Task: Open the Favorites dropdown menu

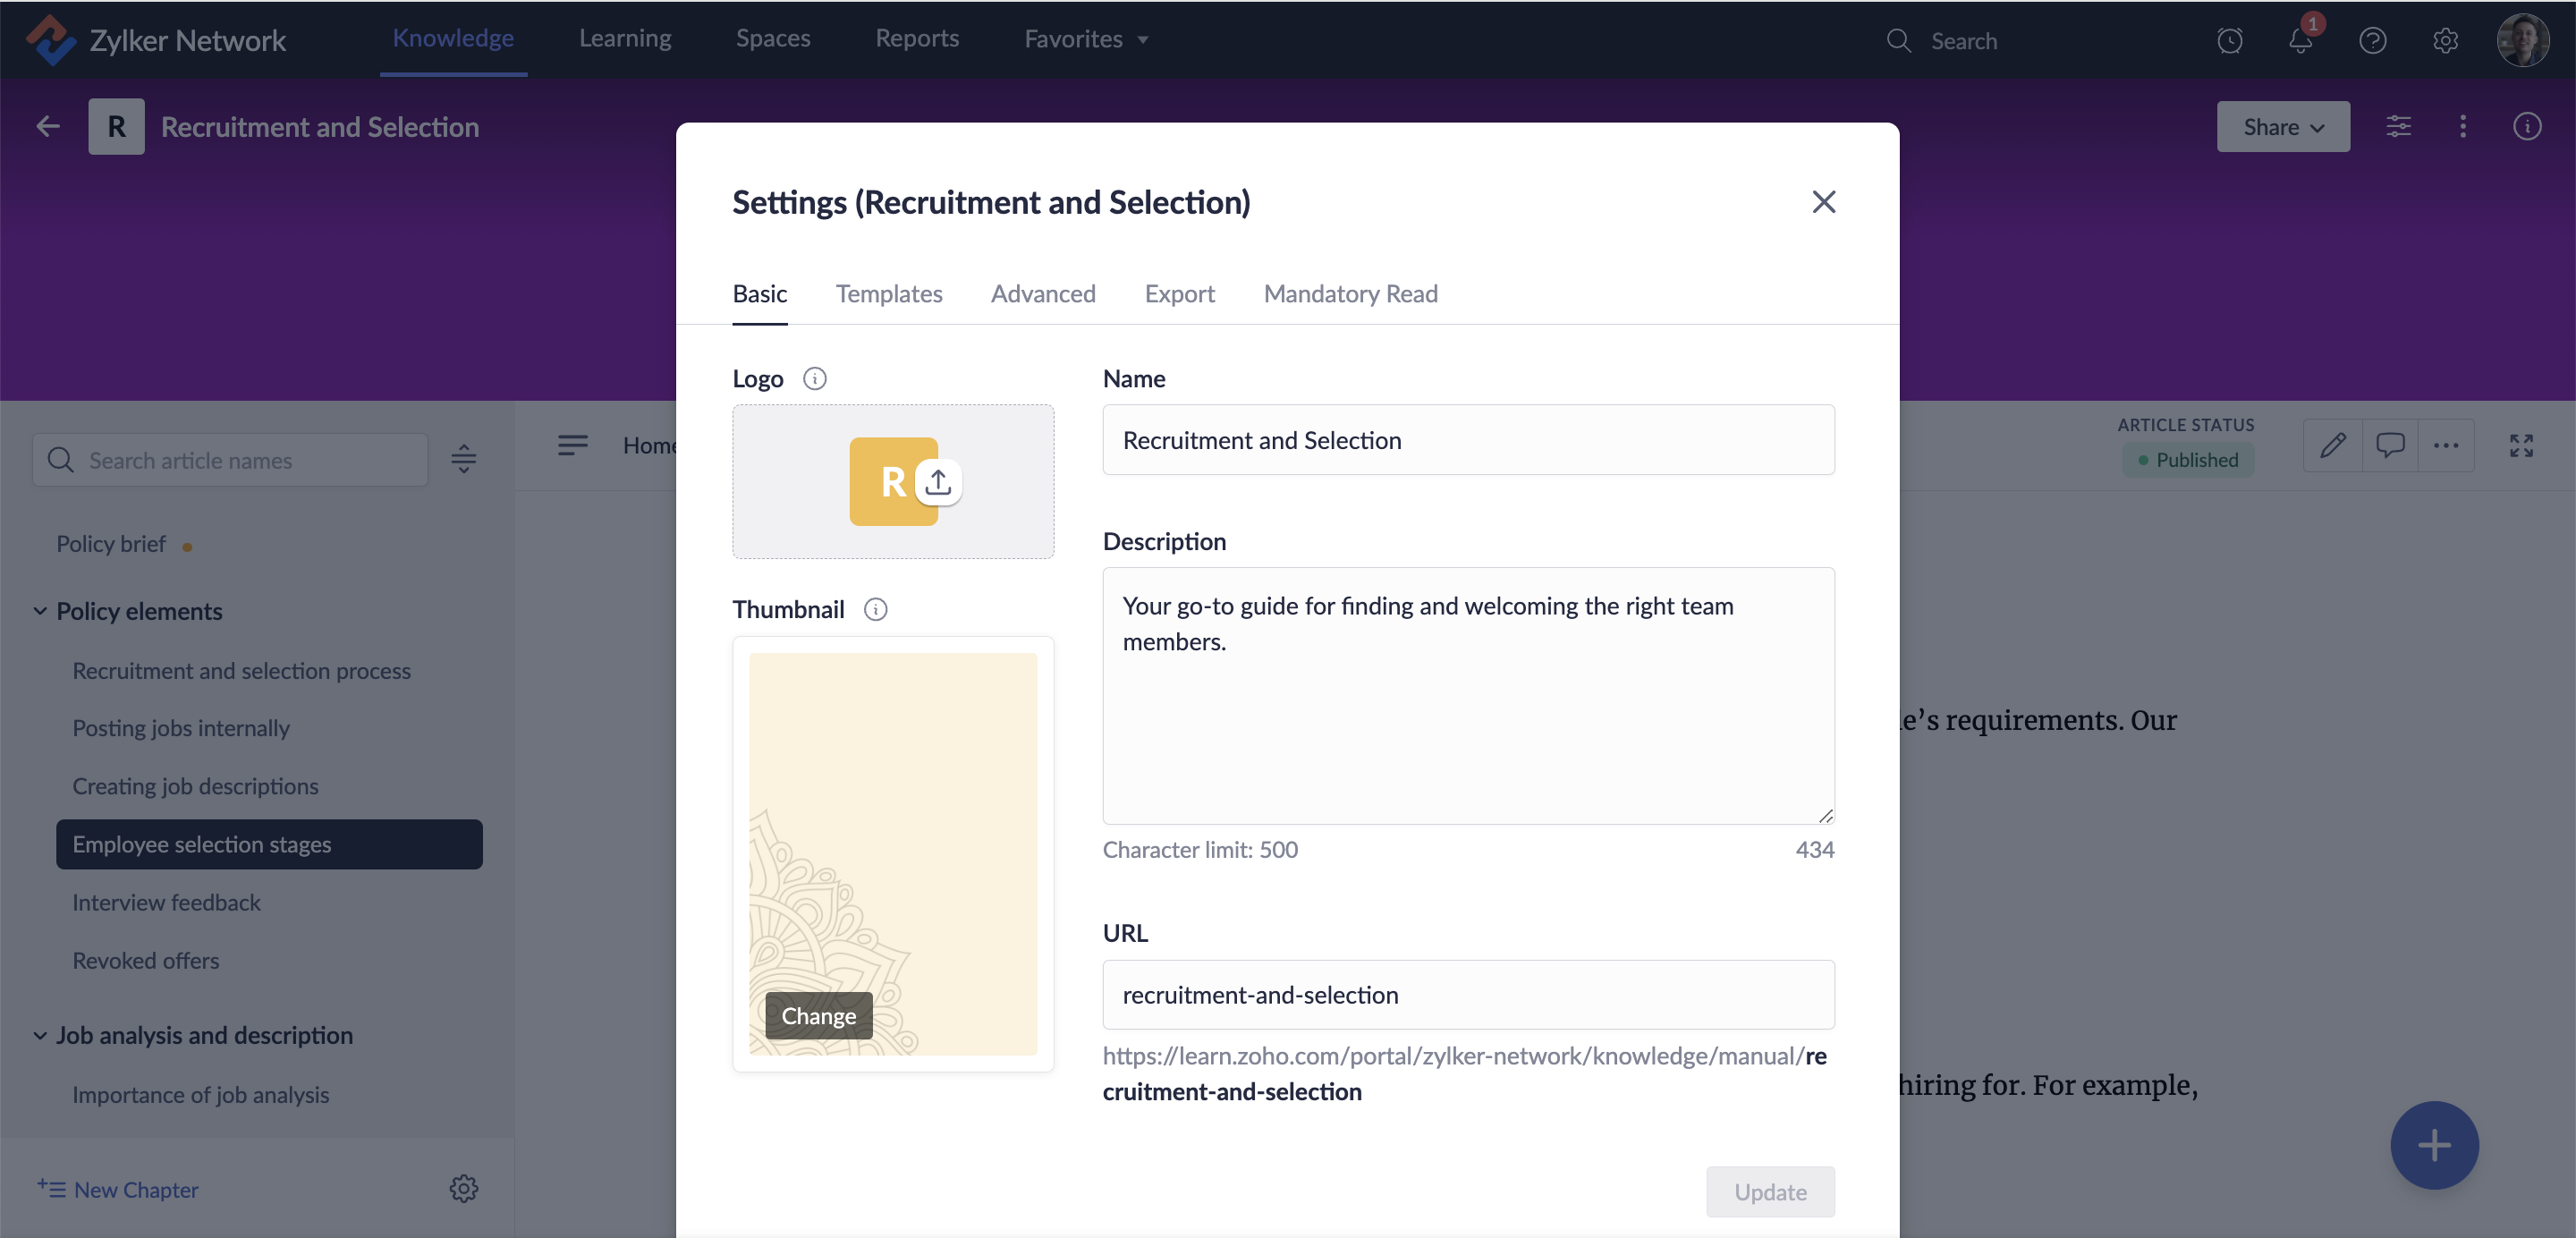Action: click(1085, 39)
